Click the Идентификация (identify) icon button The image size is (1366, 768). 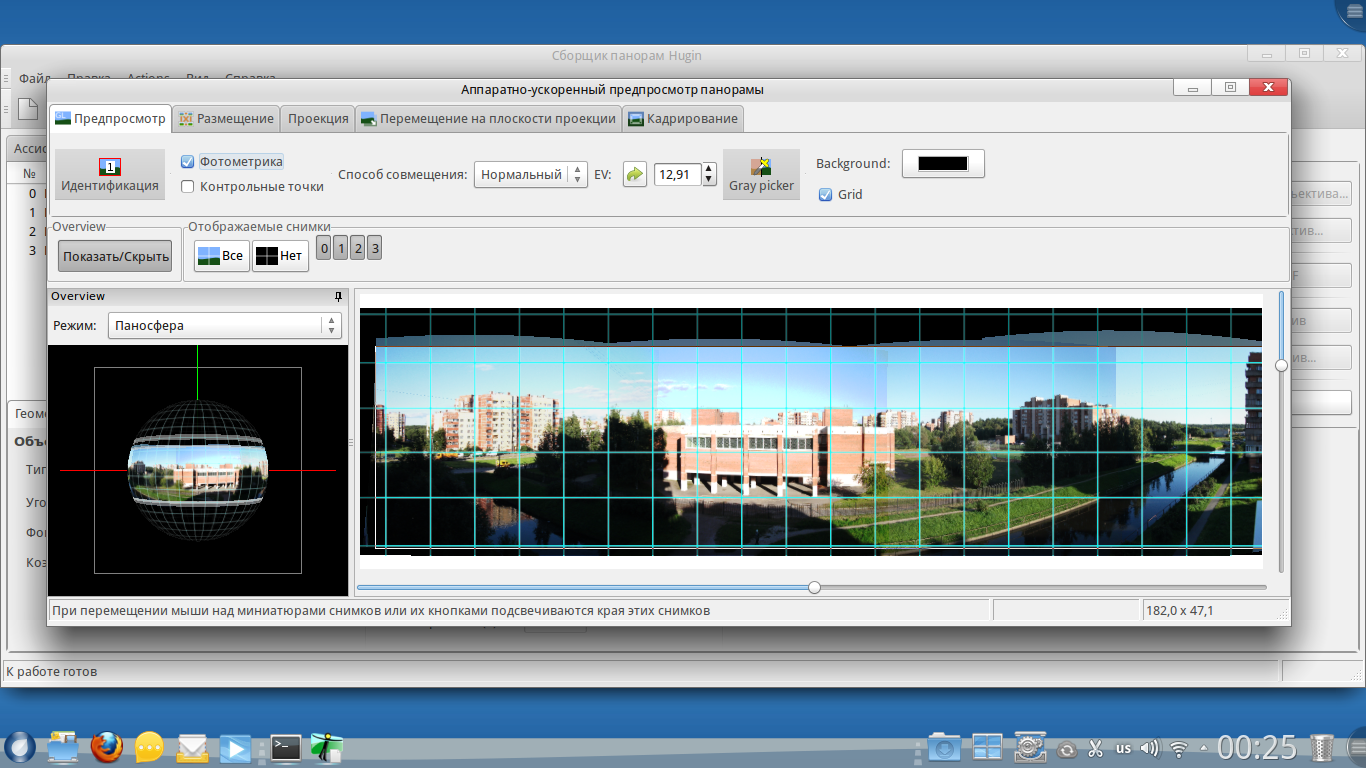pos(109,175)
